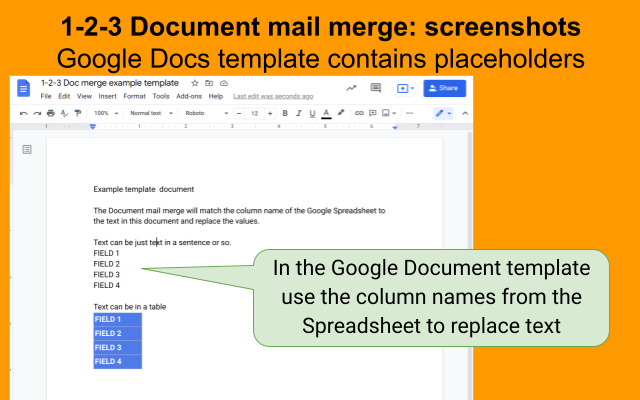Toggle Bold formatting
The width and height of the screenshot is (640, 400).
(x=285, y=113)
